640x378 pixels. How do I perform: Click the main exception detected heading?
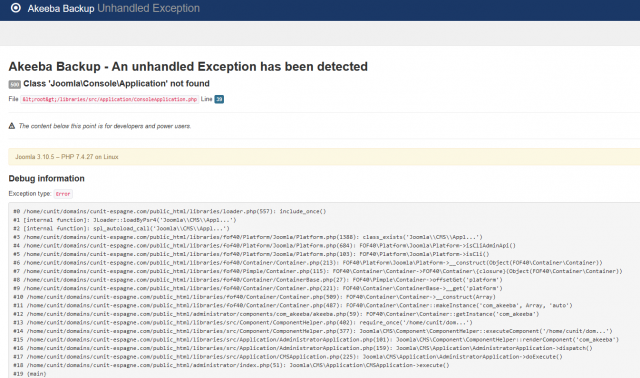(188, 67)
